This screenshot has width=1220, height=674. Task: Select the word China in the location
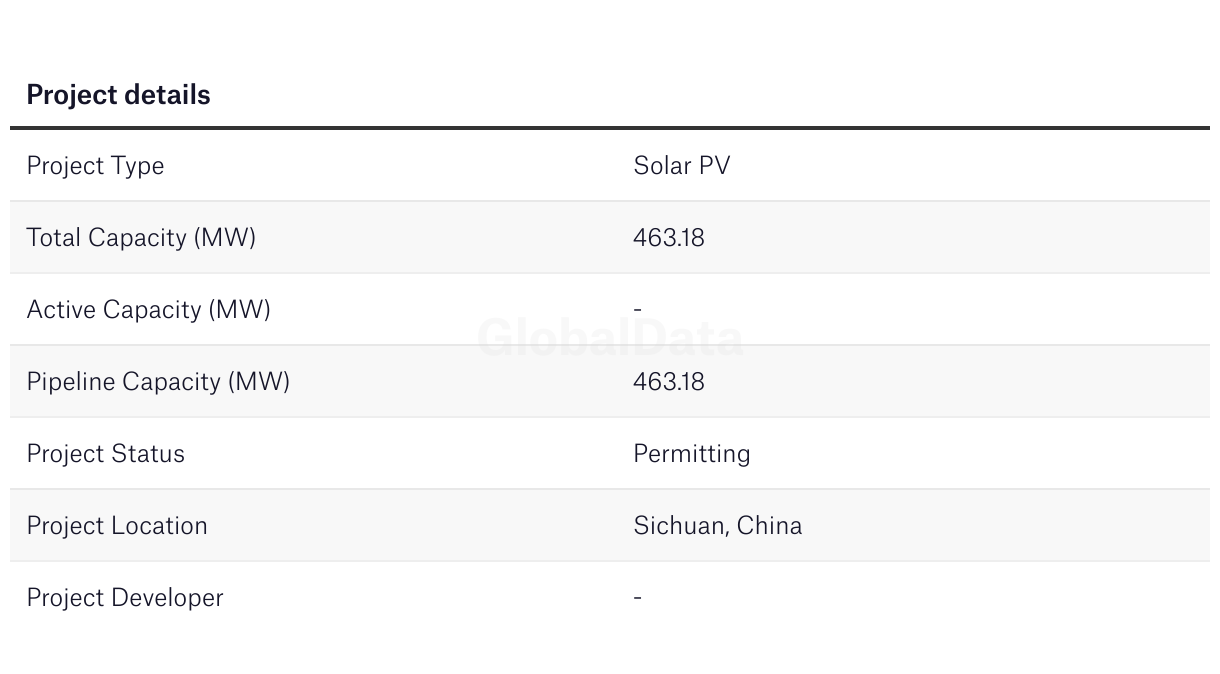770,526
